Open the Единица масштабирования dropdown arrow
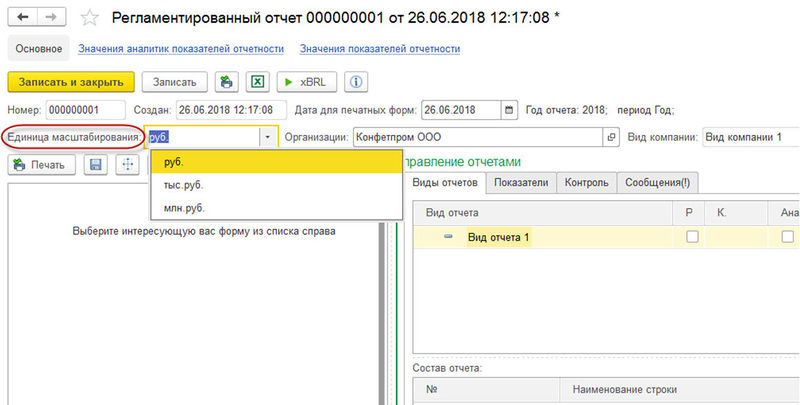Image resolution: width=800 pixels, height=405 pixels. pyautogui.click(x=267, y=137)
